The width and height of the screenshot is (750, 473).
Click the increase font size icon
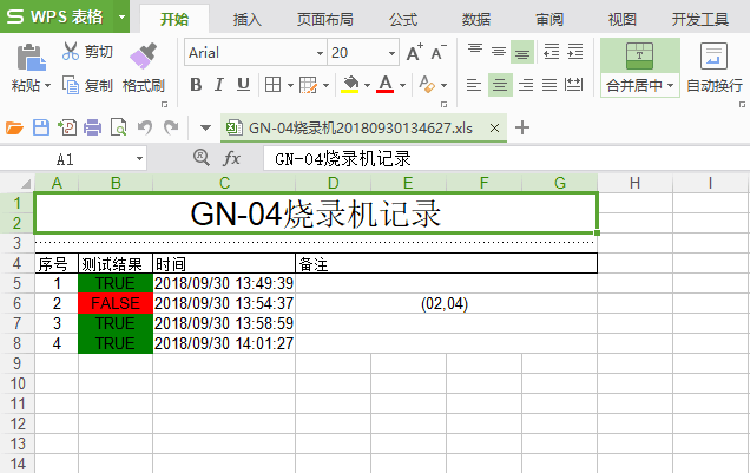pyautogui.click(x=414, y=52)
